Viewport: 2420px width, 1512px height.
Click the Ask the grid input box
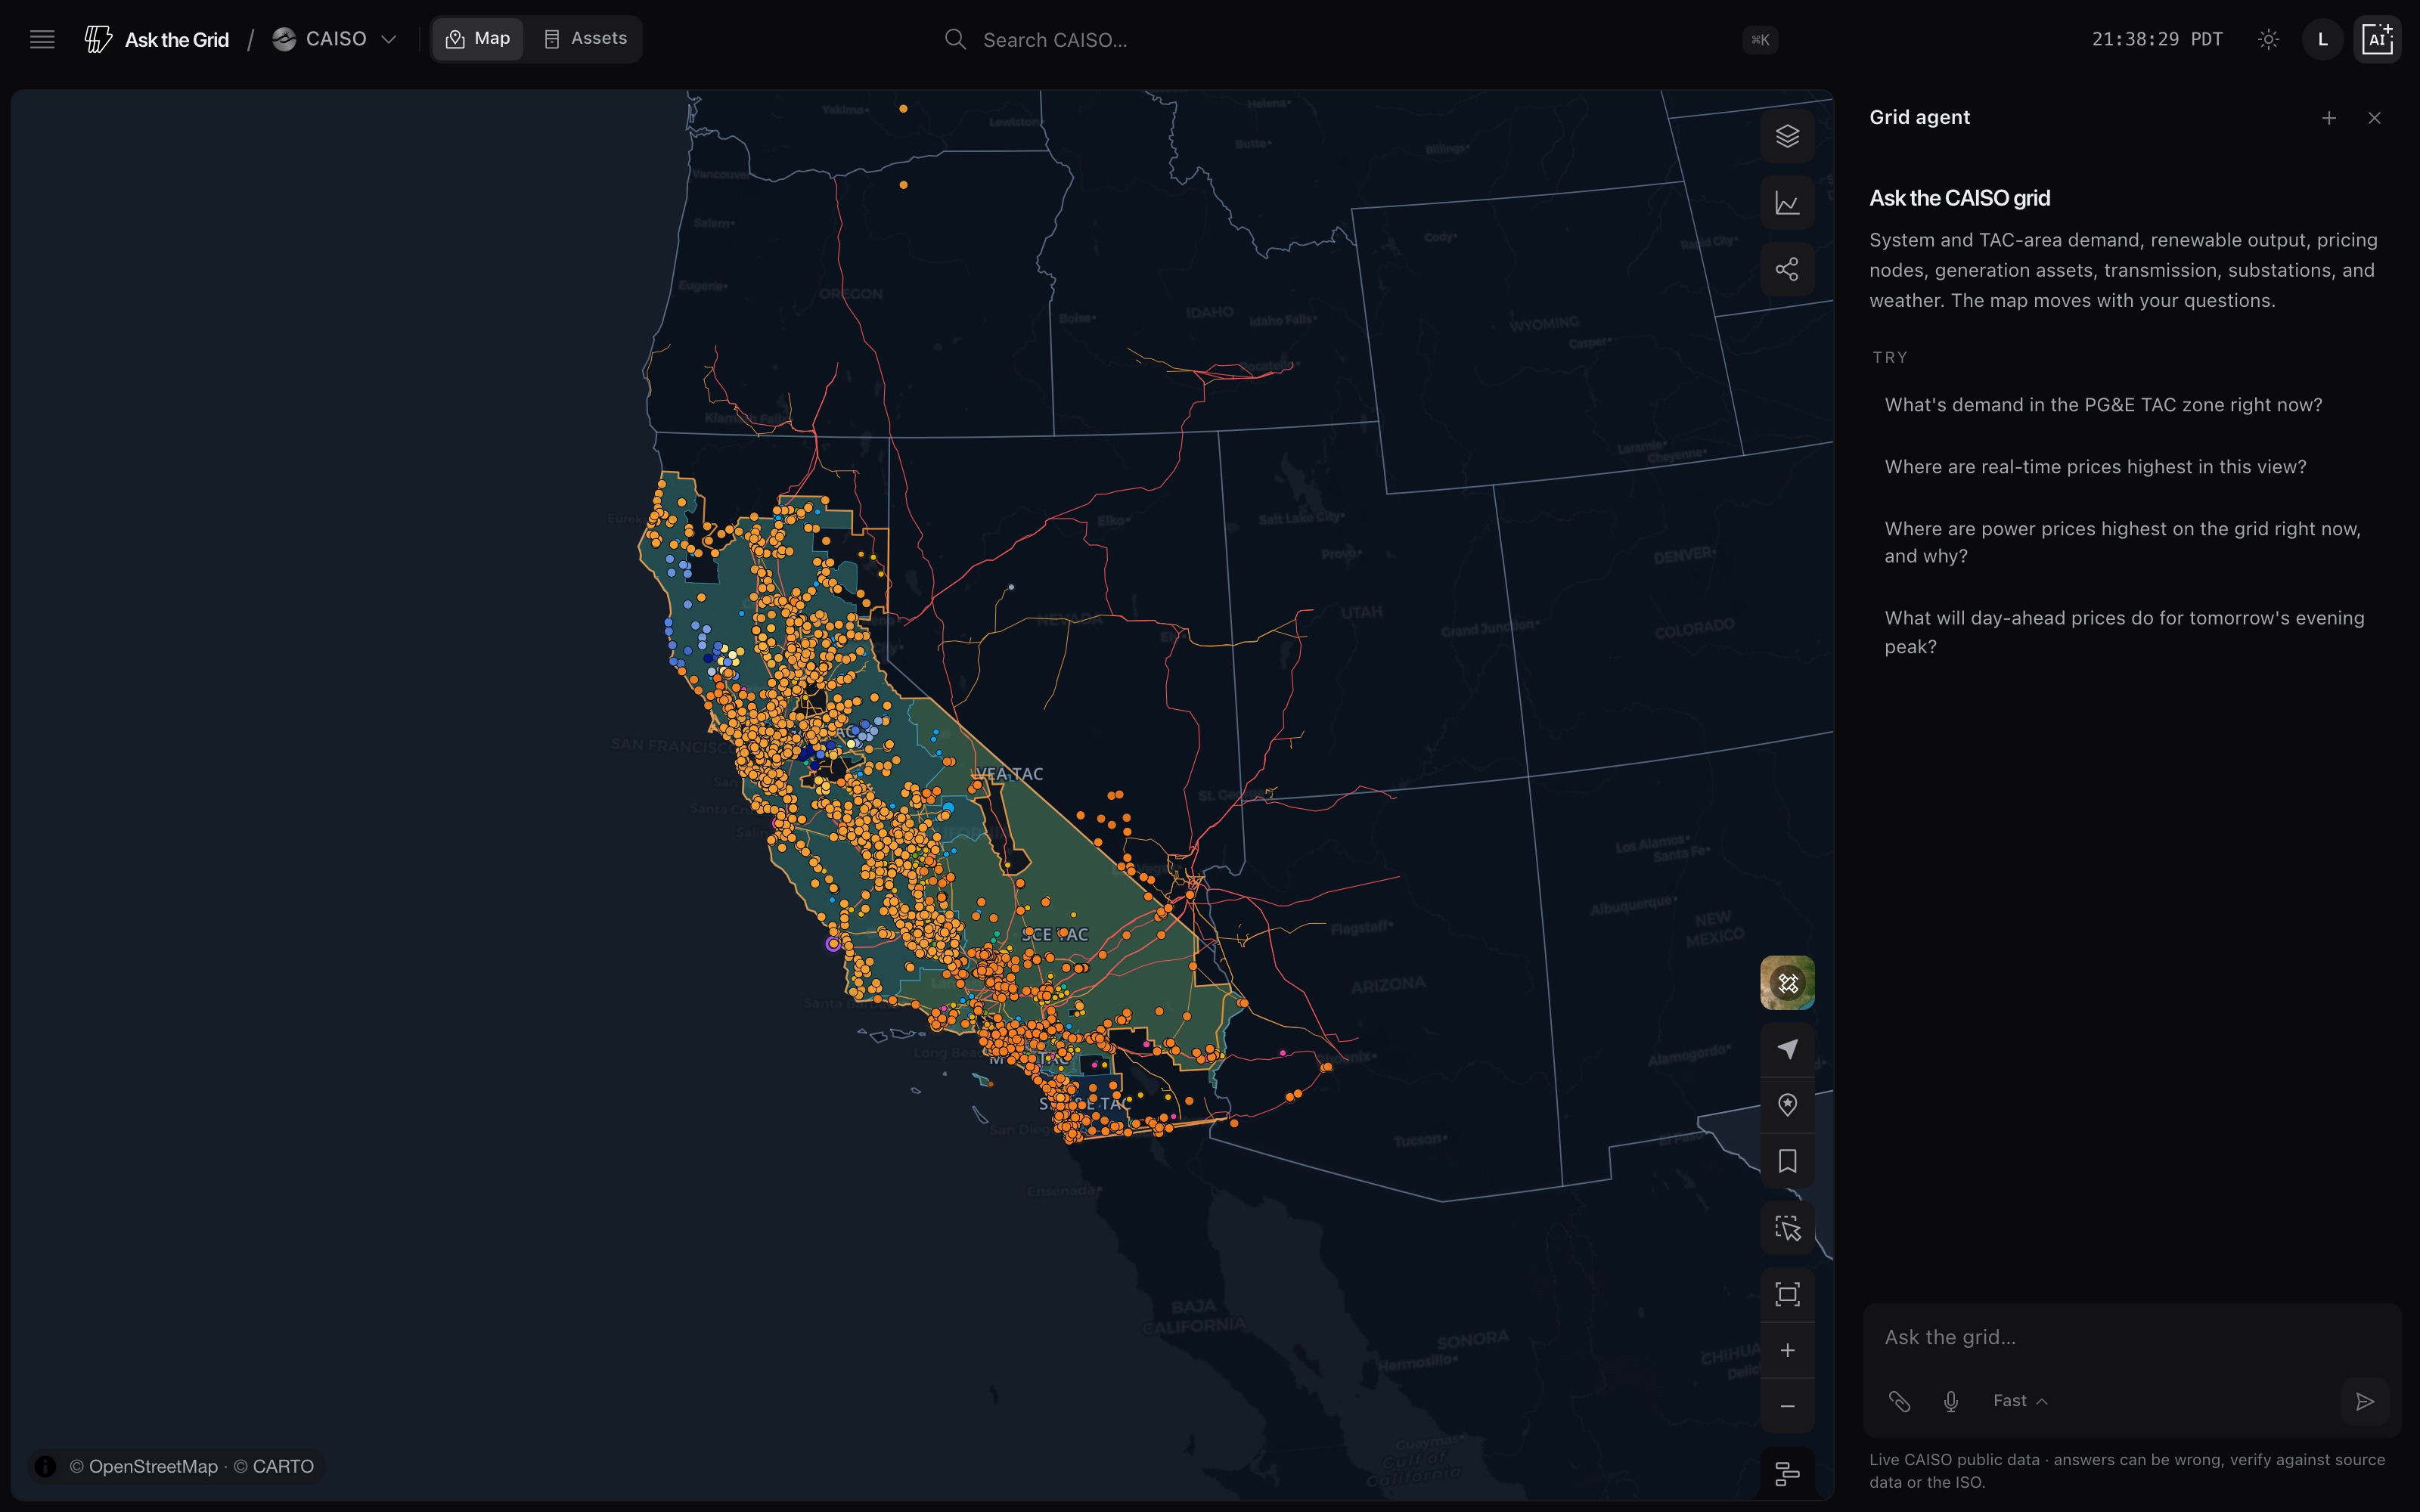tap(2130, 1337)
